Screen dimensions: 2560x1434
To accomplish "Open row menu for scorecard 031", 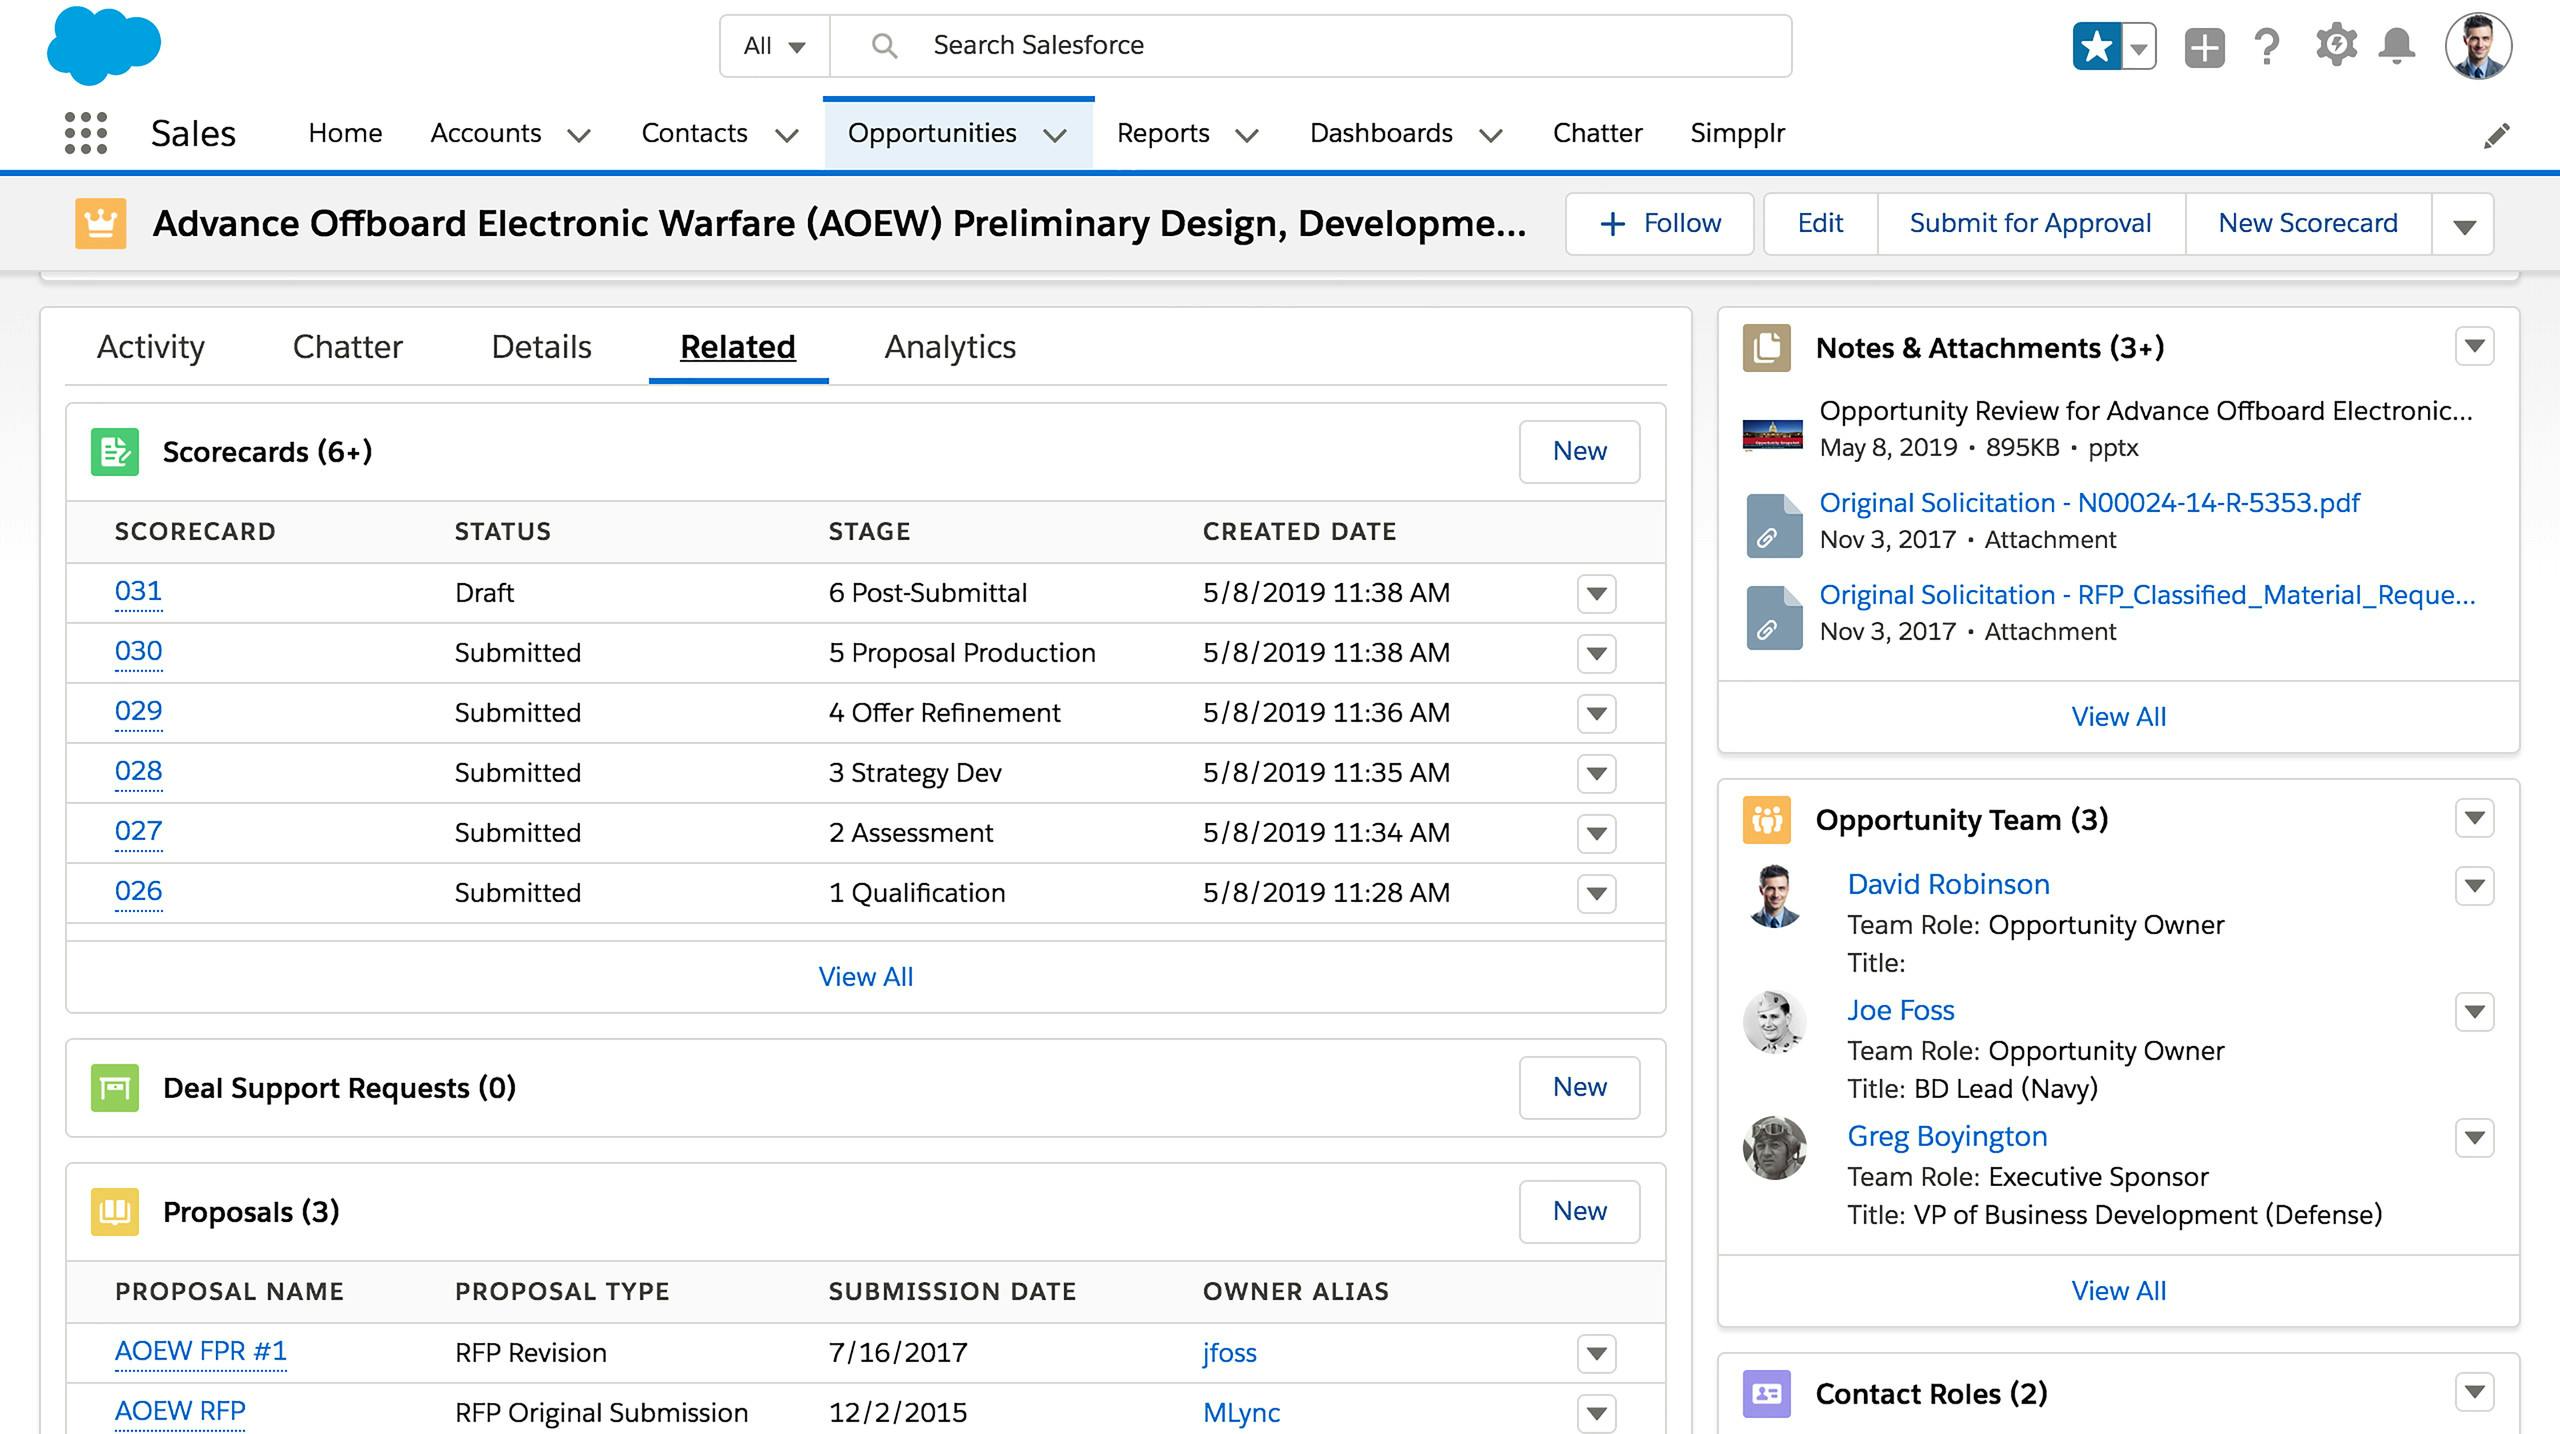I will pyautogui.click(x=1597, y=594).
